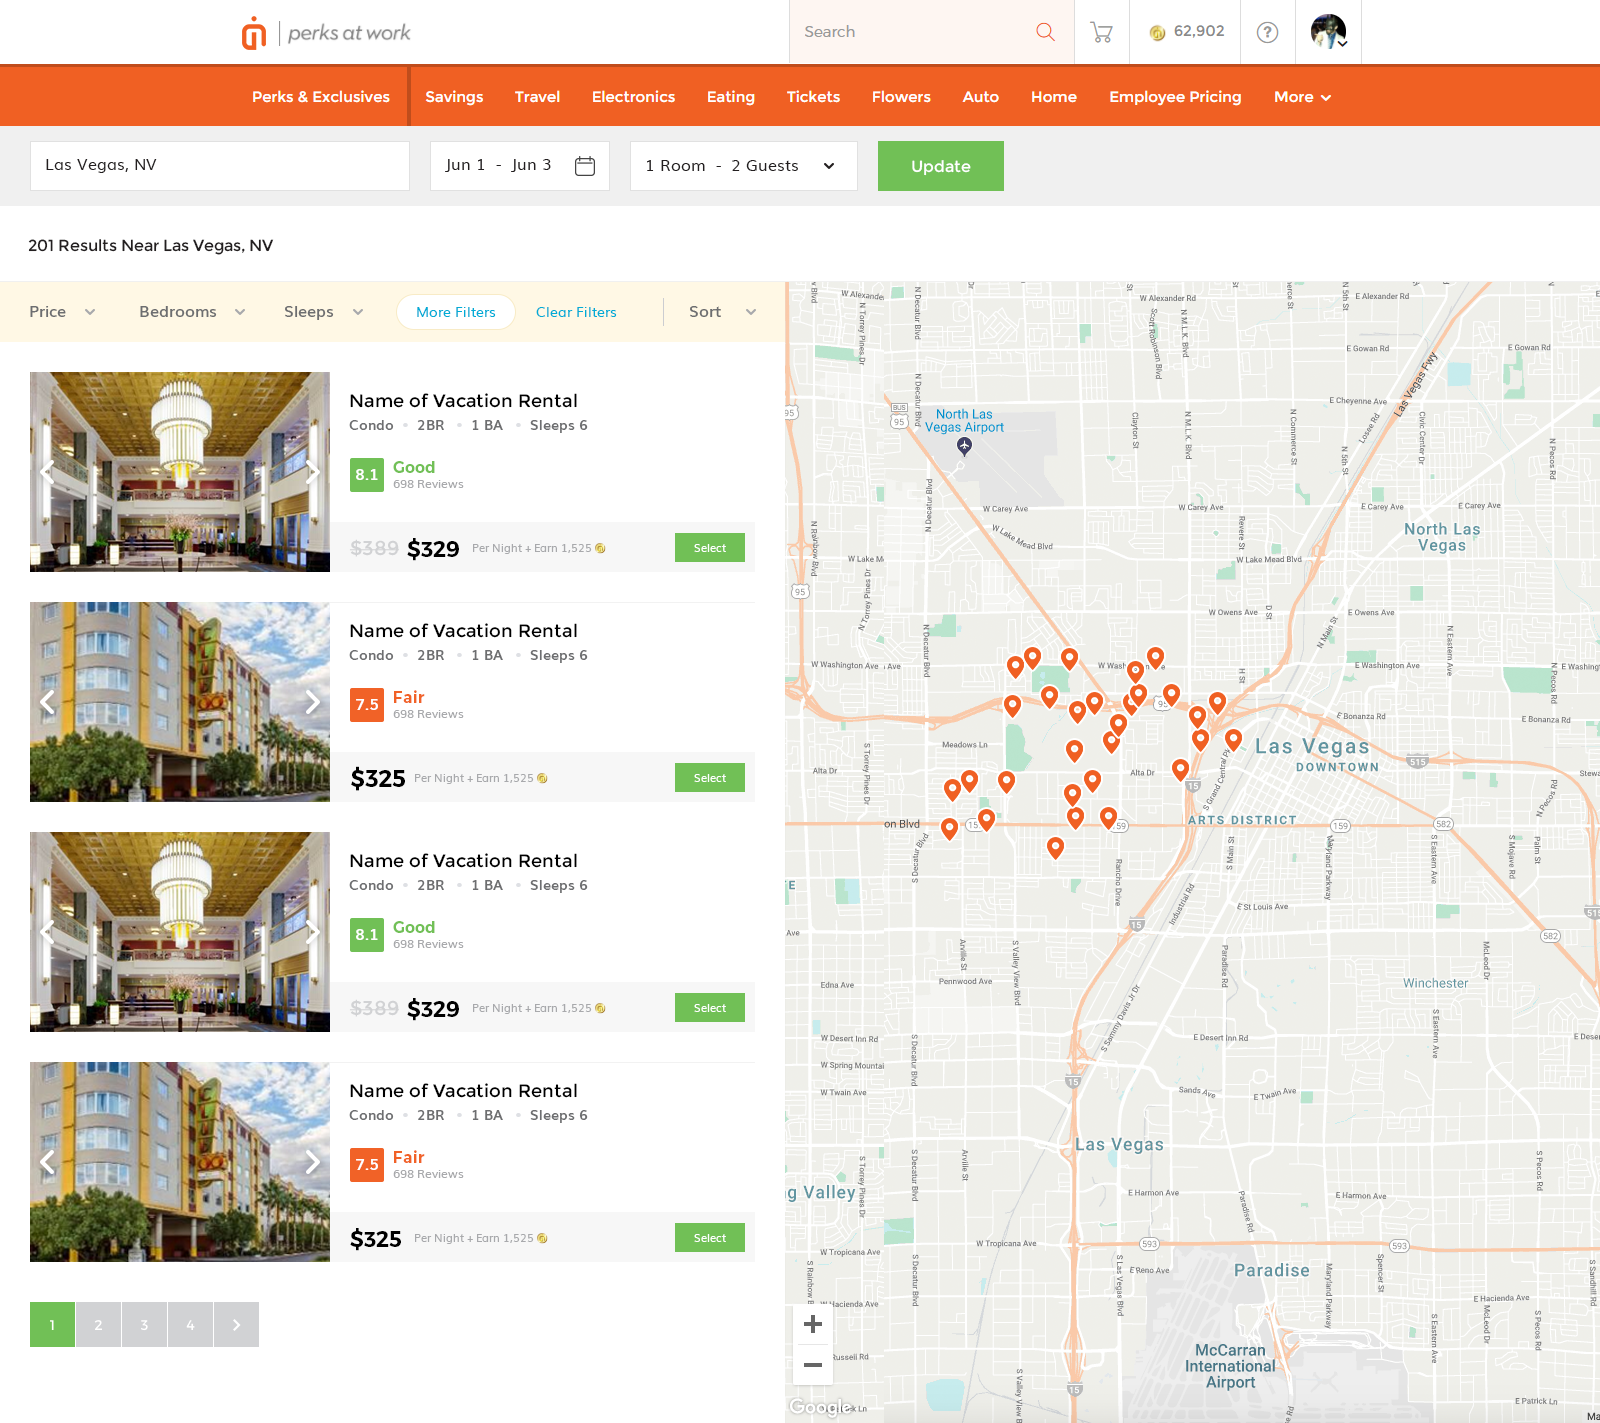Show next photo of first rental
Image resolution: width=1600 pixels, height=1423 pixels.
point(312,472)
